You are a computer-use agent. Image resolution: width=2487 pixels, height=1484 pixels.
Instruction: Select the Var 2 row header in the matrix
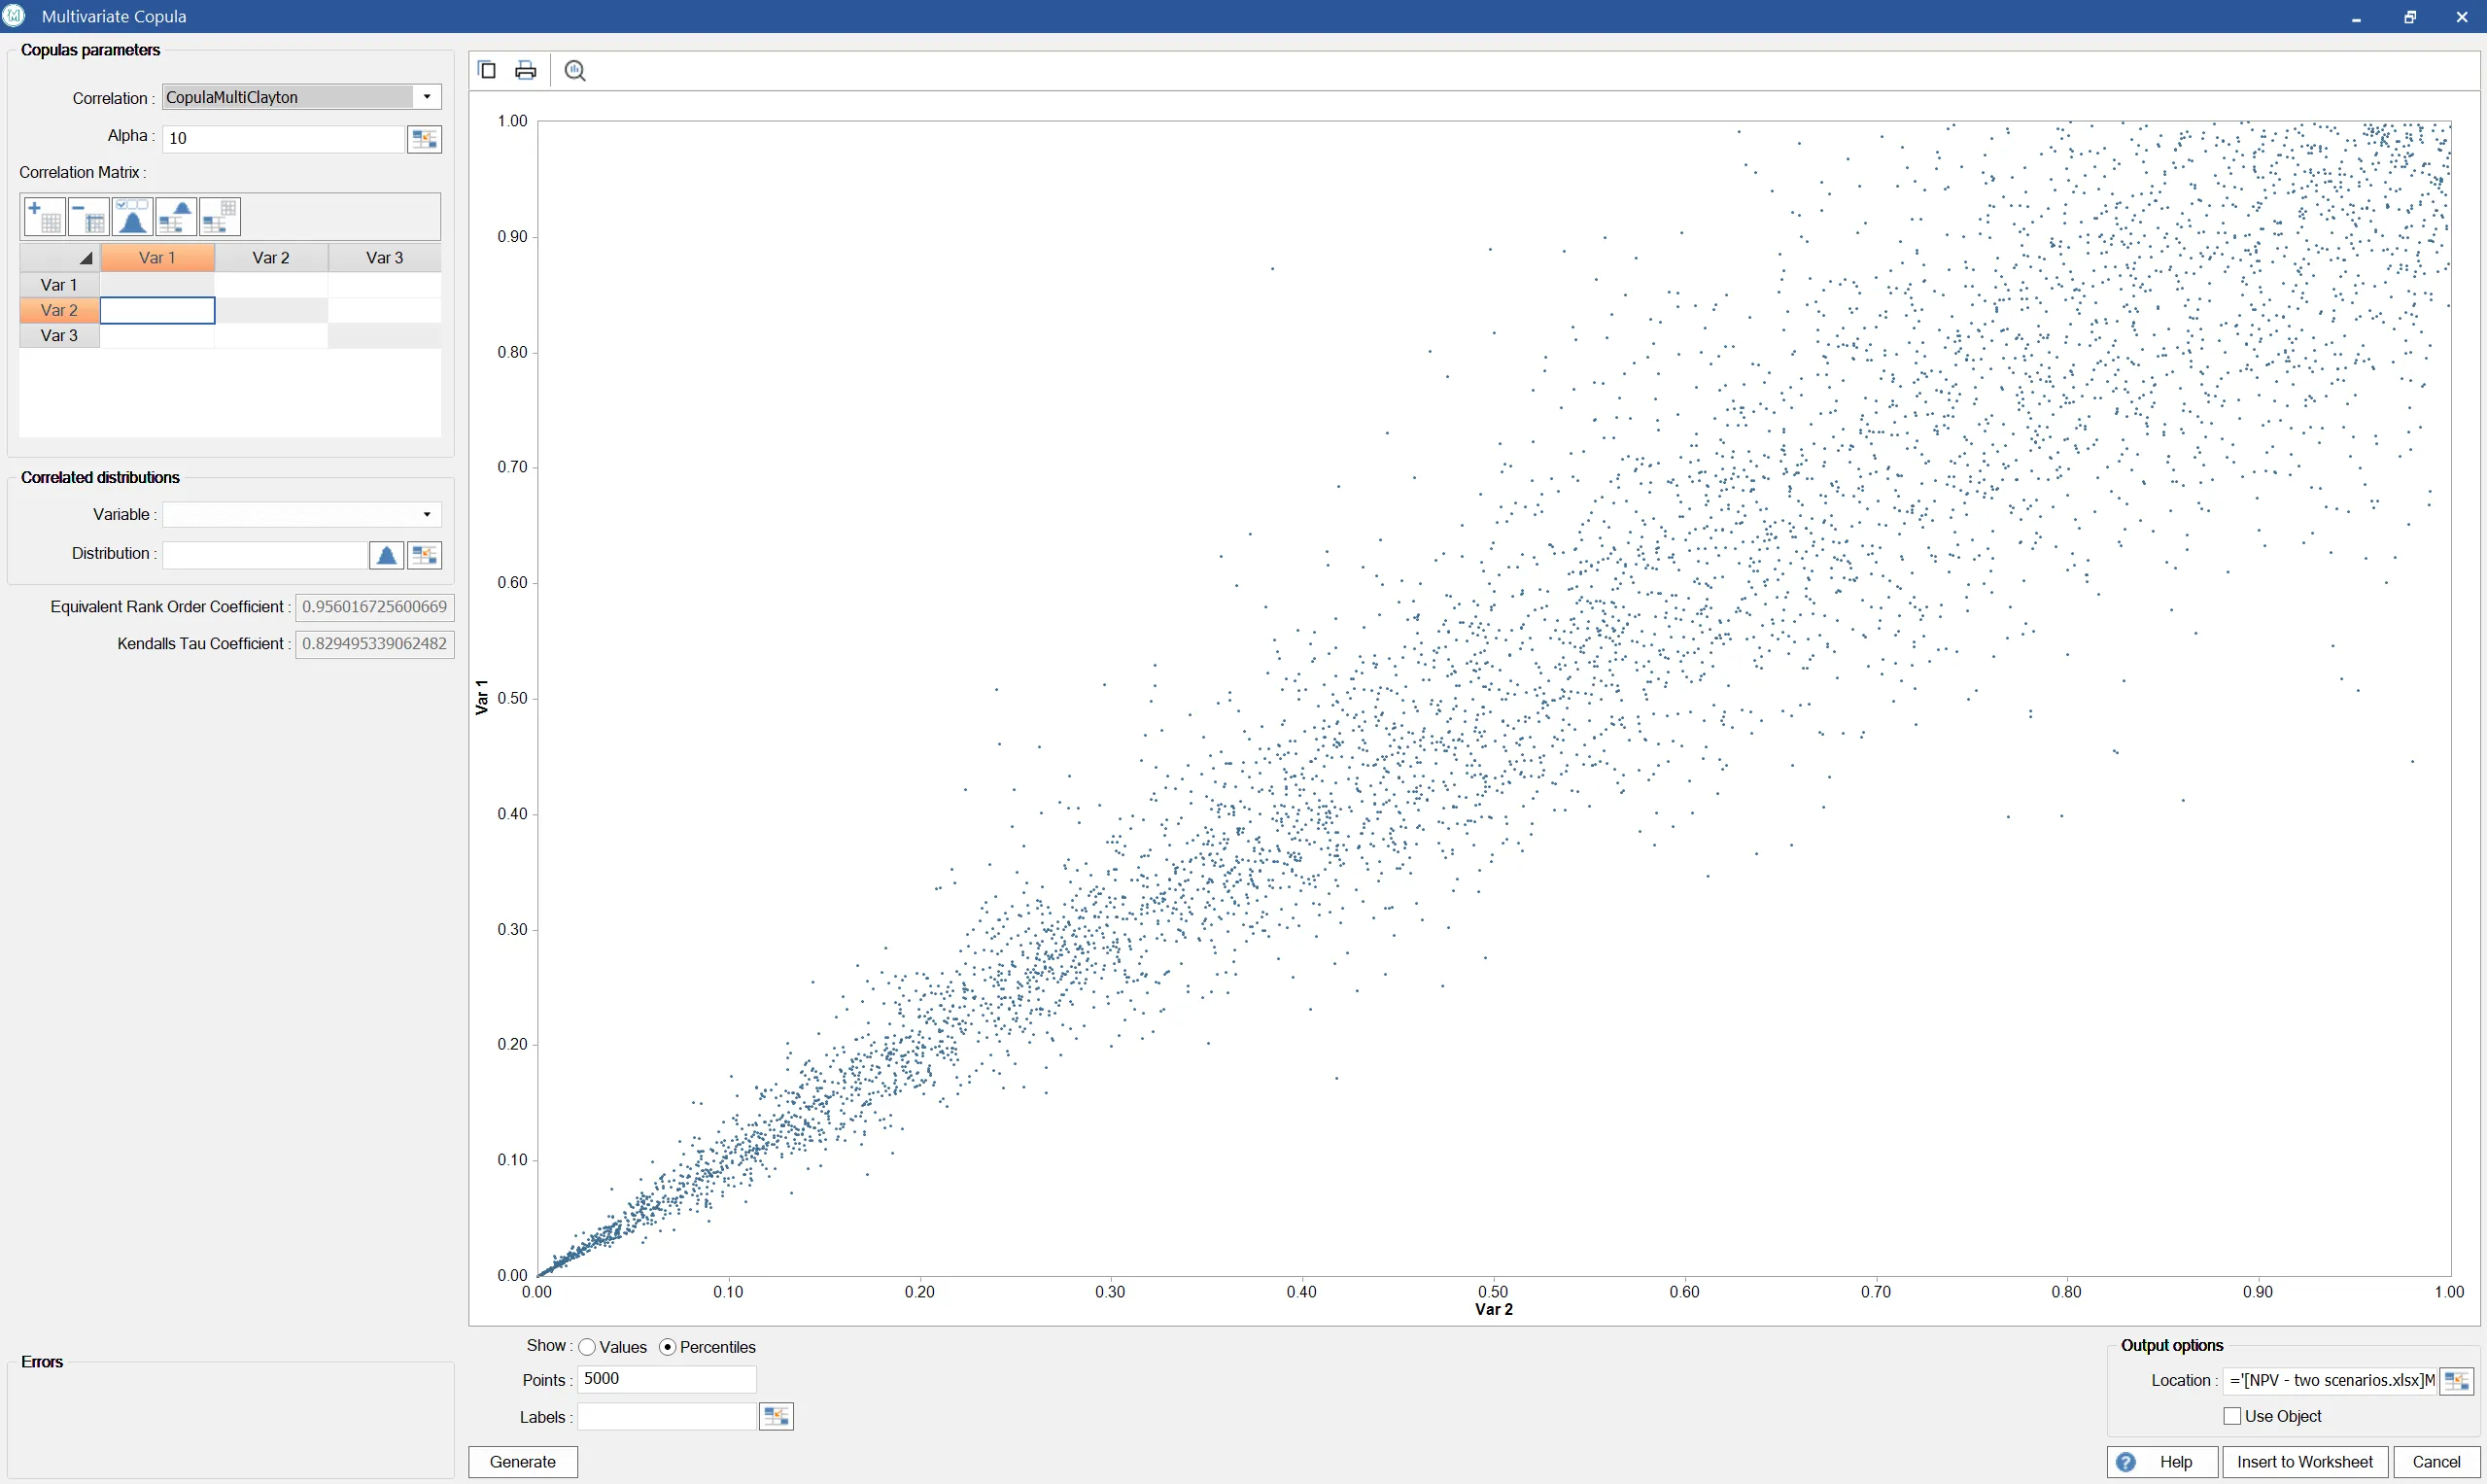tap(58, 310)
